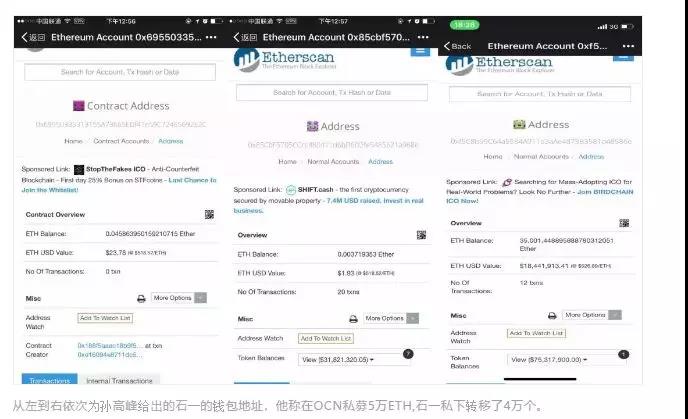Focus search field in middle Etherscan page
The width and height of the screenshot is (688, 419).
(332, 93)
